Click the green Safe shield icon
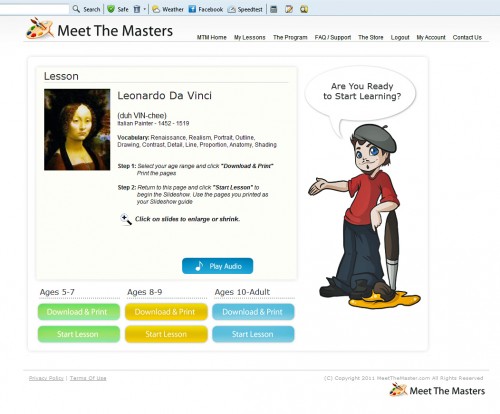Viewport: 500px width, 414px height. pos(111,9)
